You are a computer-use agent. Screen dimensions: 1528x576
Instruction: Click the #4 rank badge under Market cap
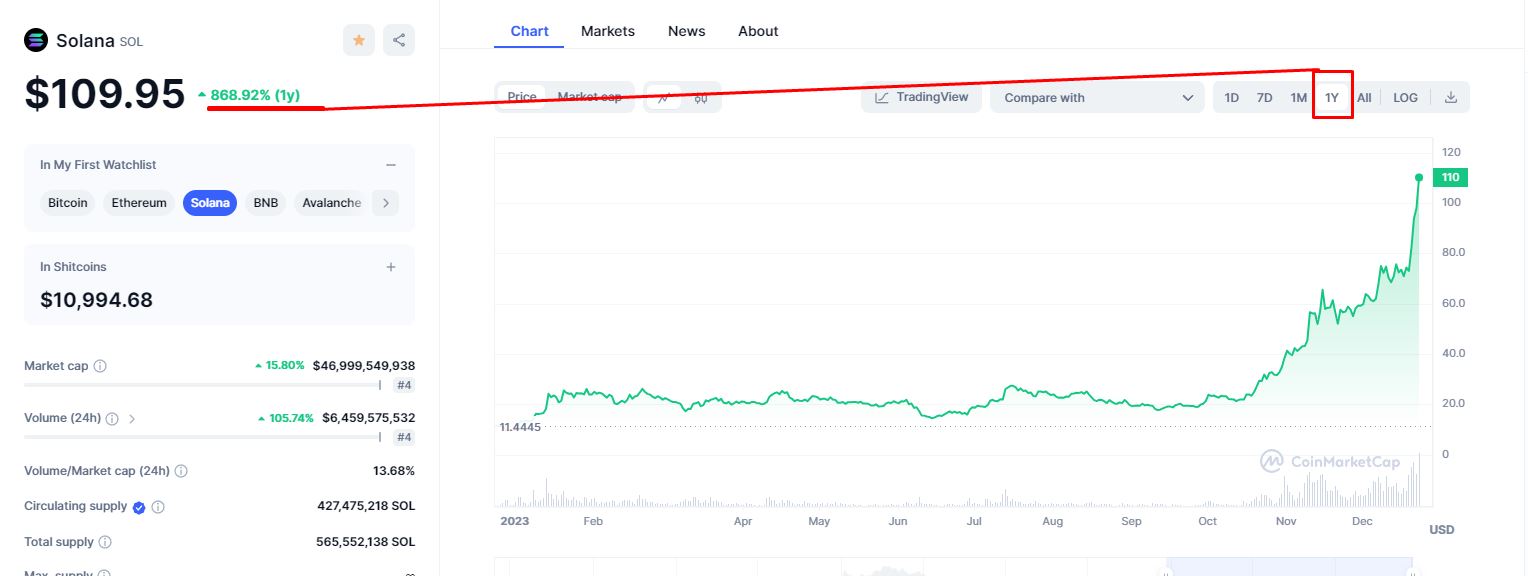404,385
